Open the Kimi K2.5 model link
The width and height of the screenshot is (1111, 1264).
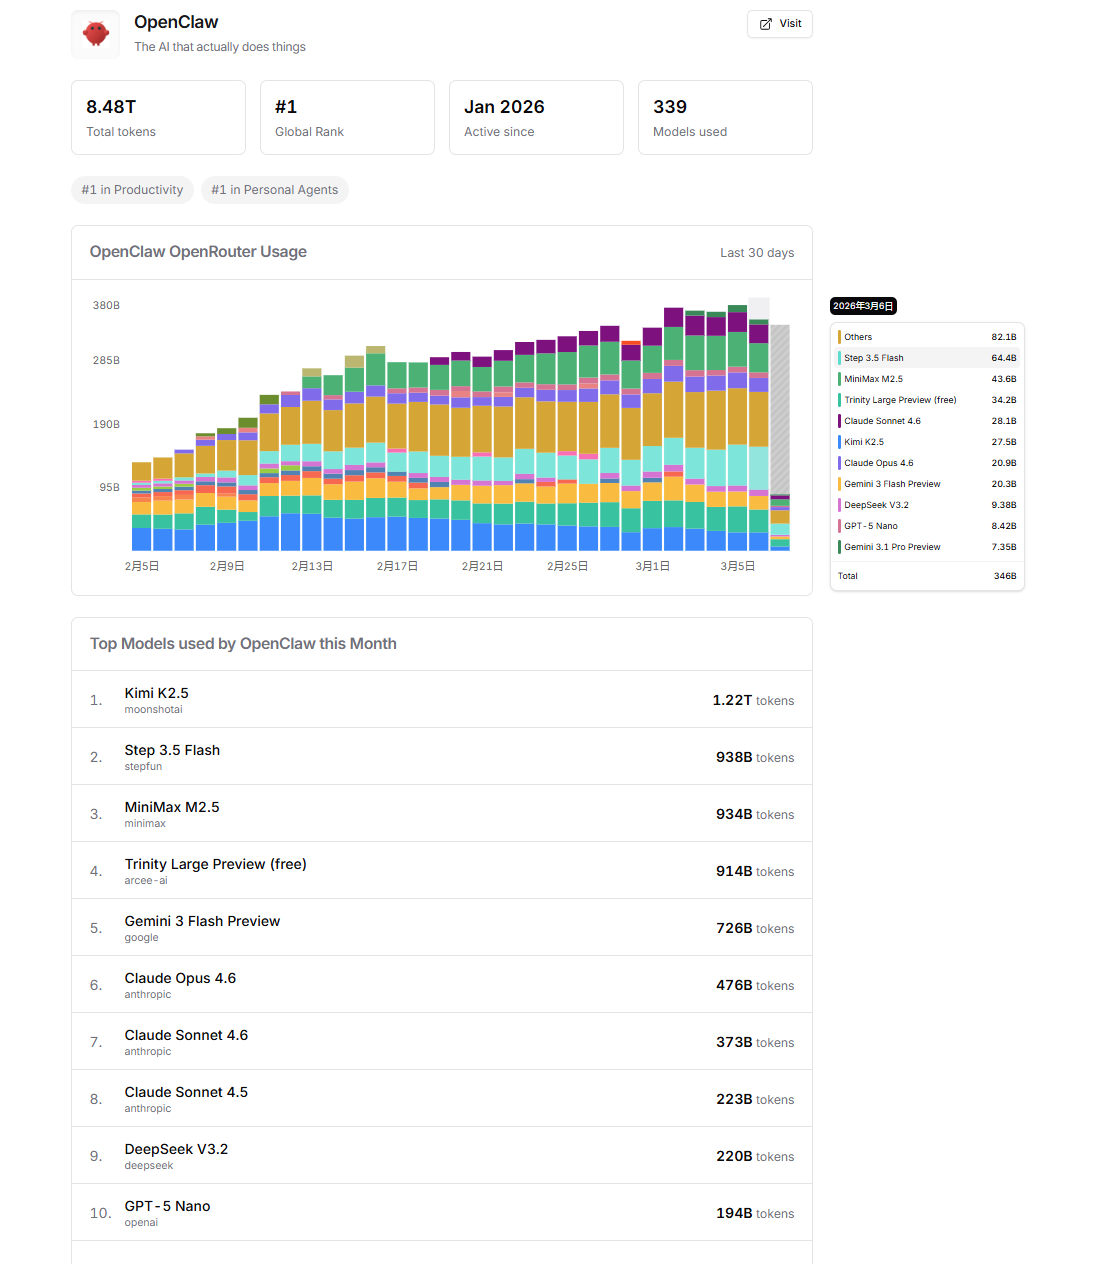pyautogui.click(x=156, y=693)
